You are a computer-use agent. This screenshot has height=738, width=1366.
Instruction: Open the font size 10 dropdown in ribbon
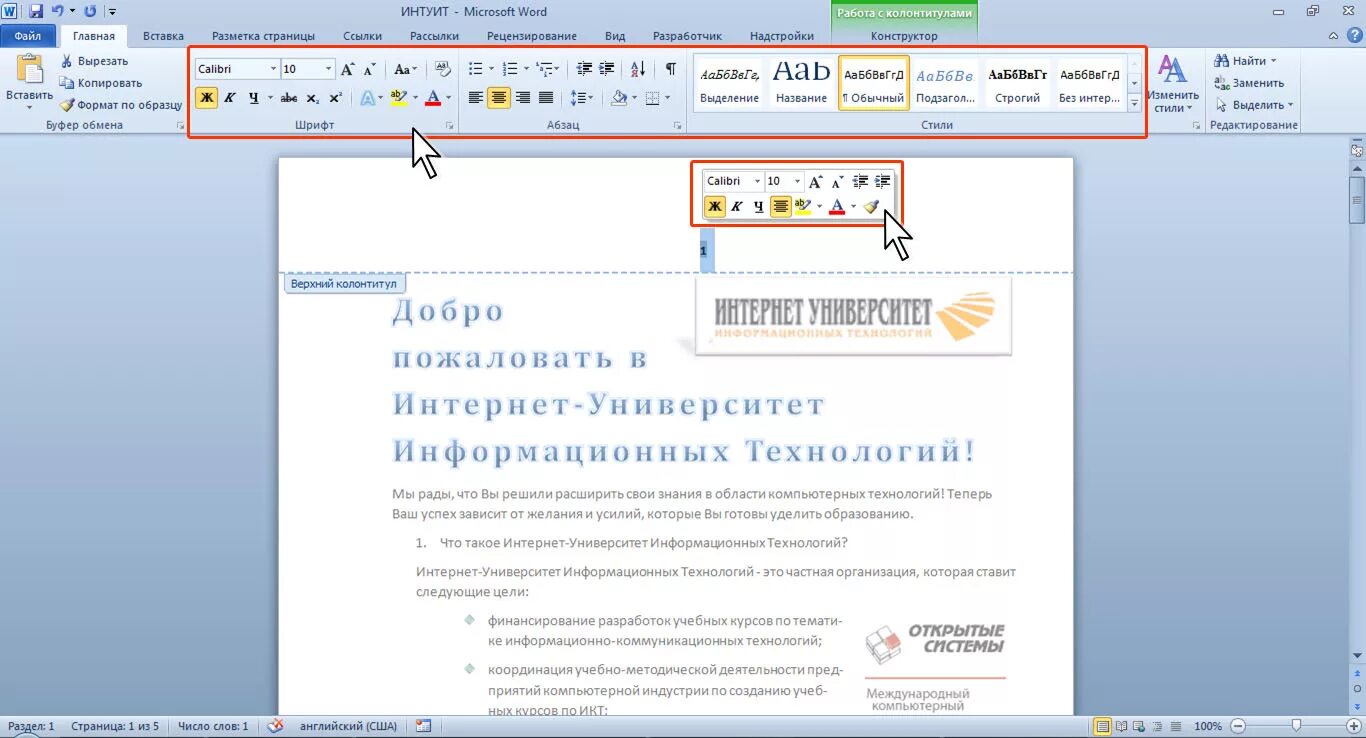(329, 69)
